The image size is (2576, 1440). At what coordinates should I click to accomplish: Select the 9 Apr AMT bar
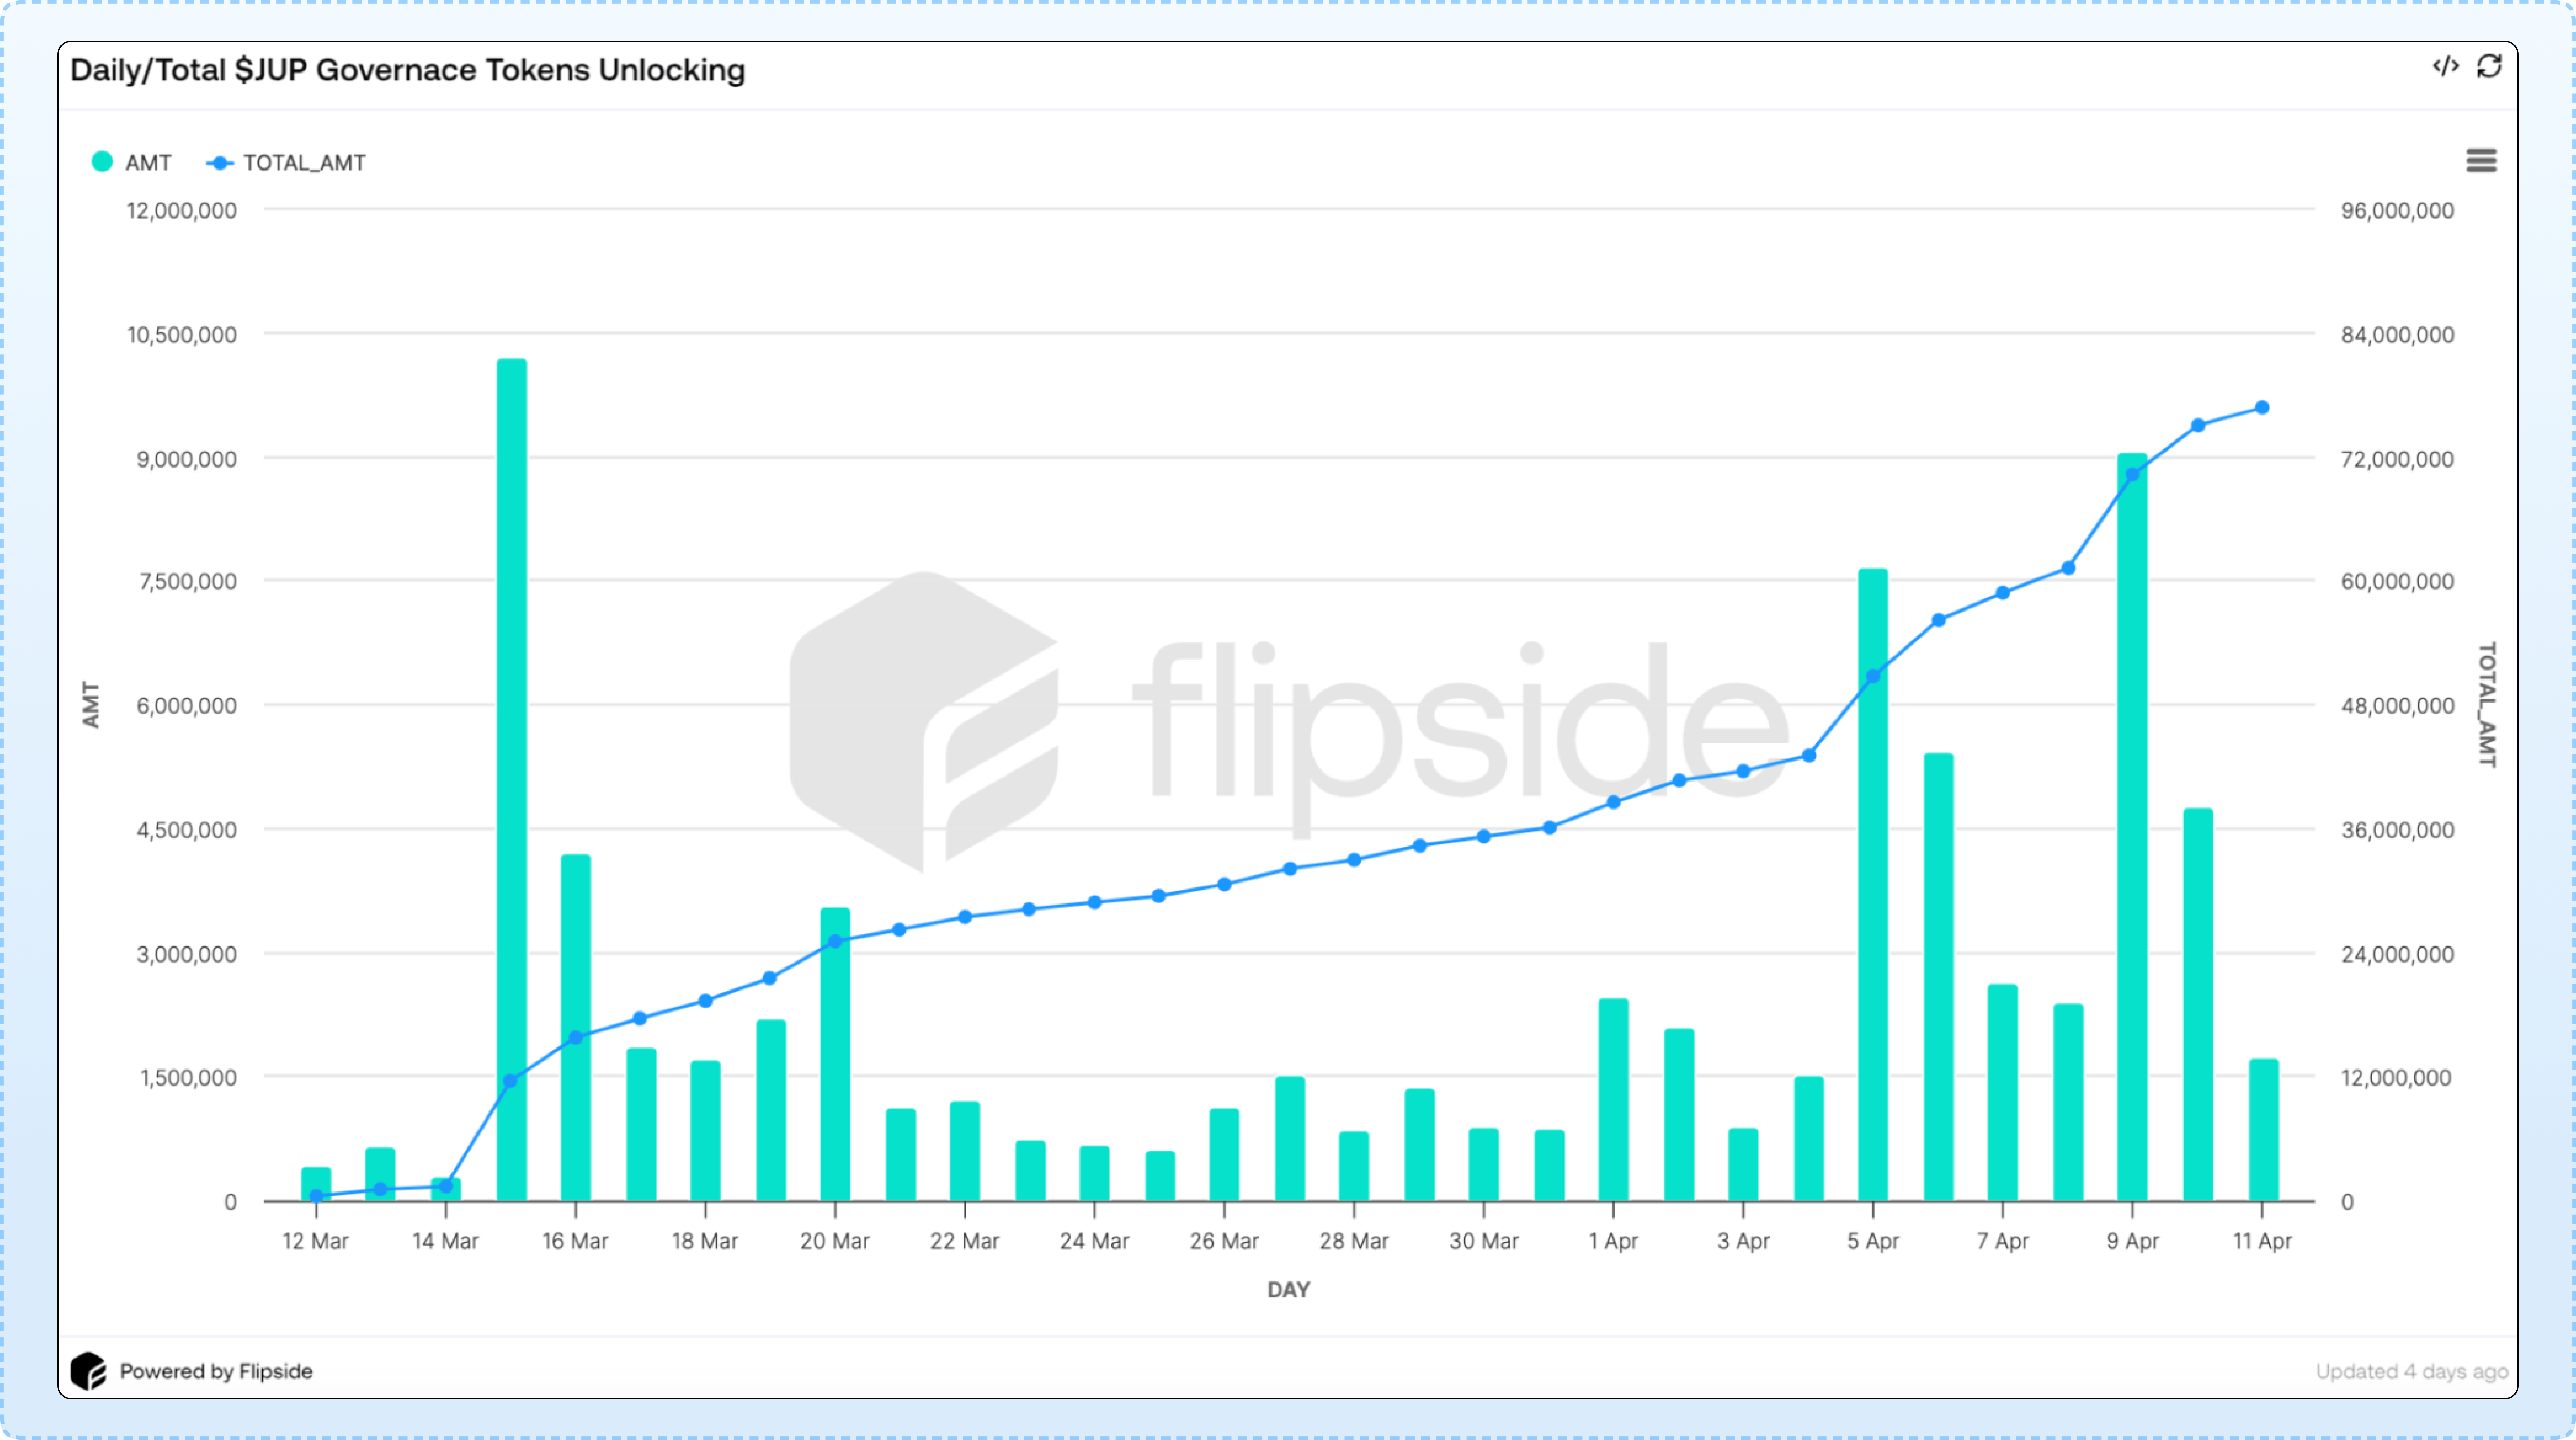2132,827
